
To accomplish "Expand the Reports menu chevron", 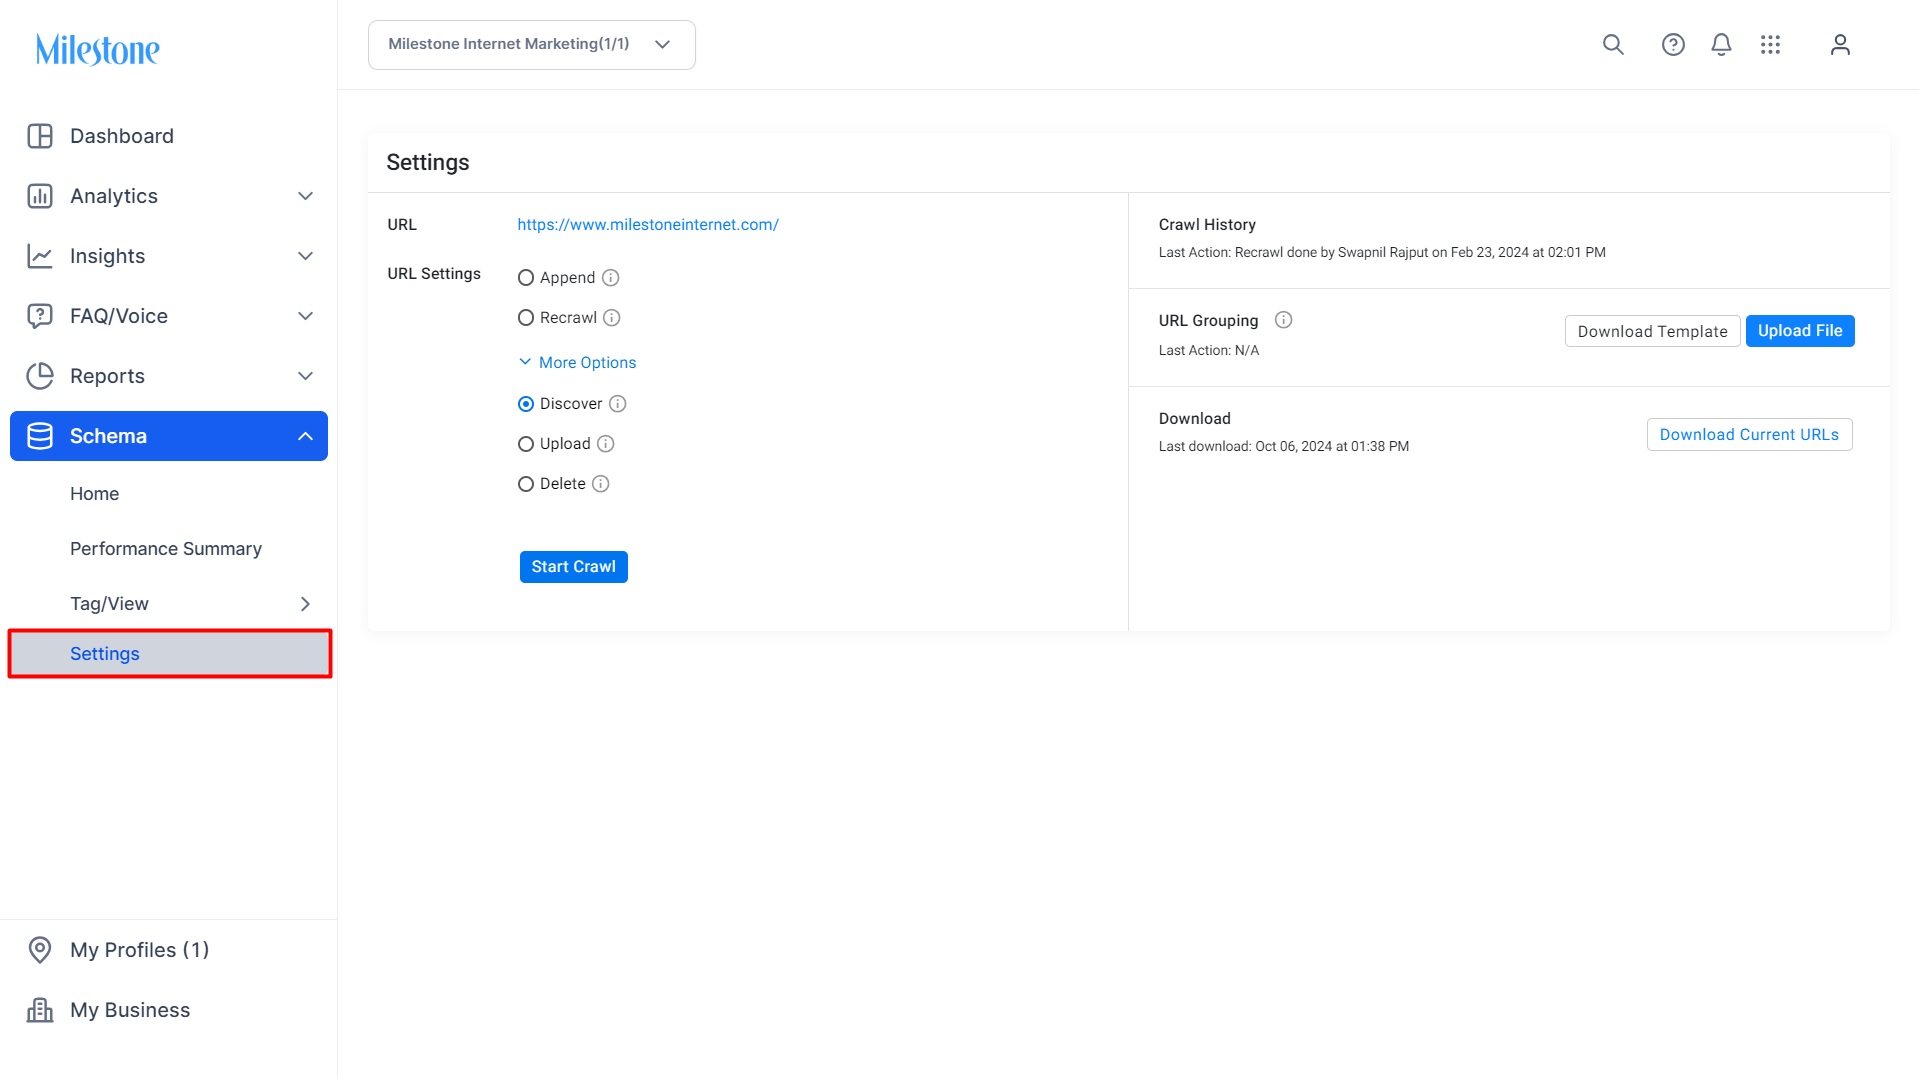I will point(306,376).
